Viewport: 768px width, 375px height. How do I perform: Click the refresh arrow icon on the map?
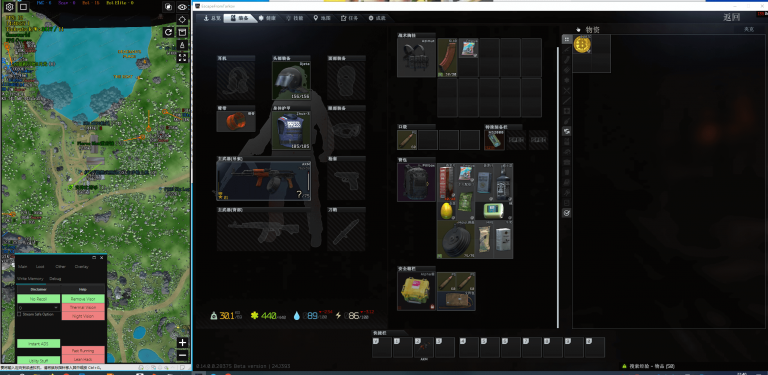click(x=168, y=32)
